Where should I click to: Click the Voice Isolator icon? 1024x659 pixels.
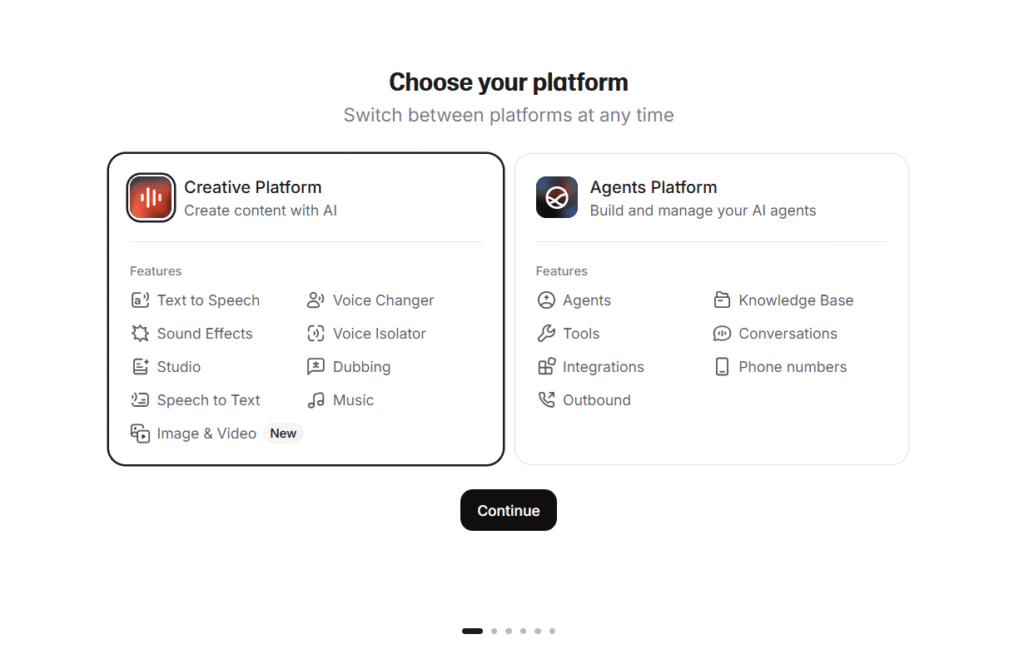pos(316,334)
